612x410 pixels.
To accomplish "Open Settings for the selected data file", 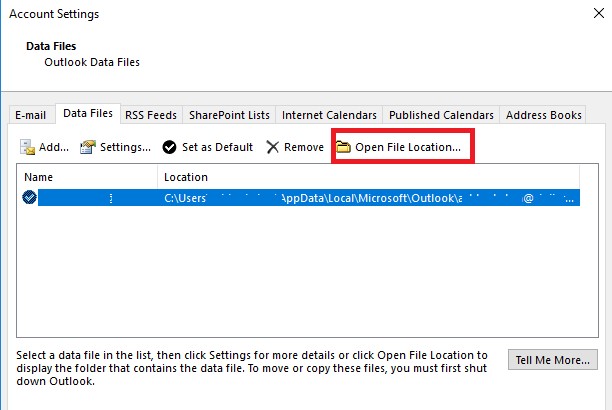I will (x=115, y=147).
